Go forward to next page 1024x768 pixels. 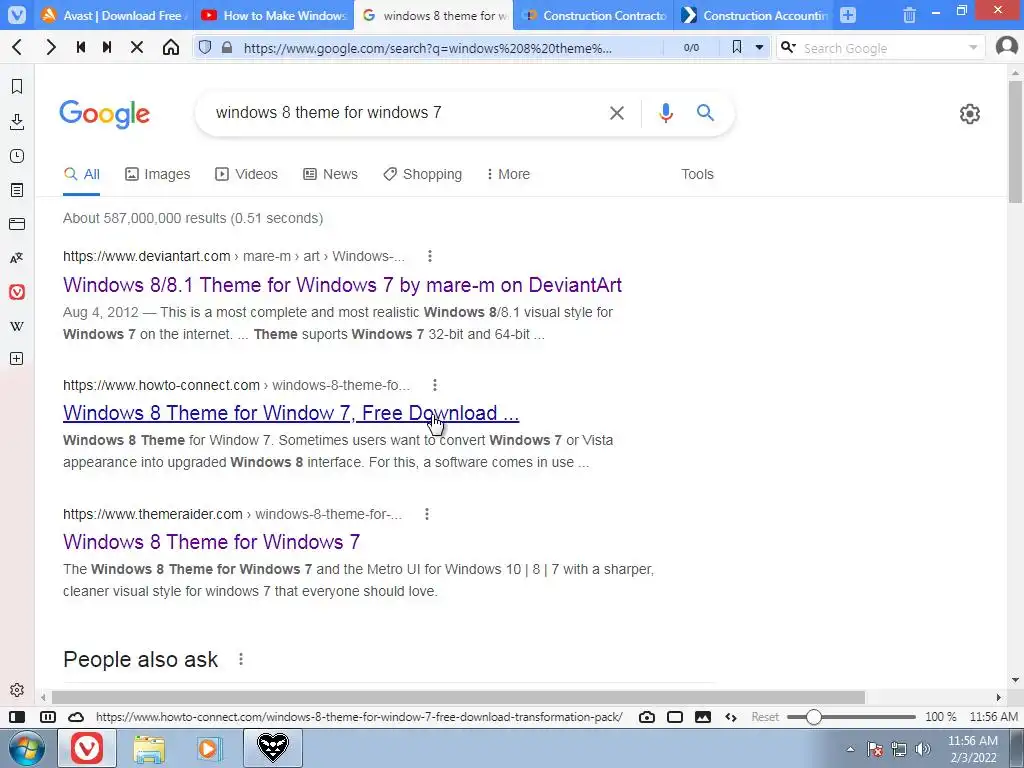coord(51,47)
